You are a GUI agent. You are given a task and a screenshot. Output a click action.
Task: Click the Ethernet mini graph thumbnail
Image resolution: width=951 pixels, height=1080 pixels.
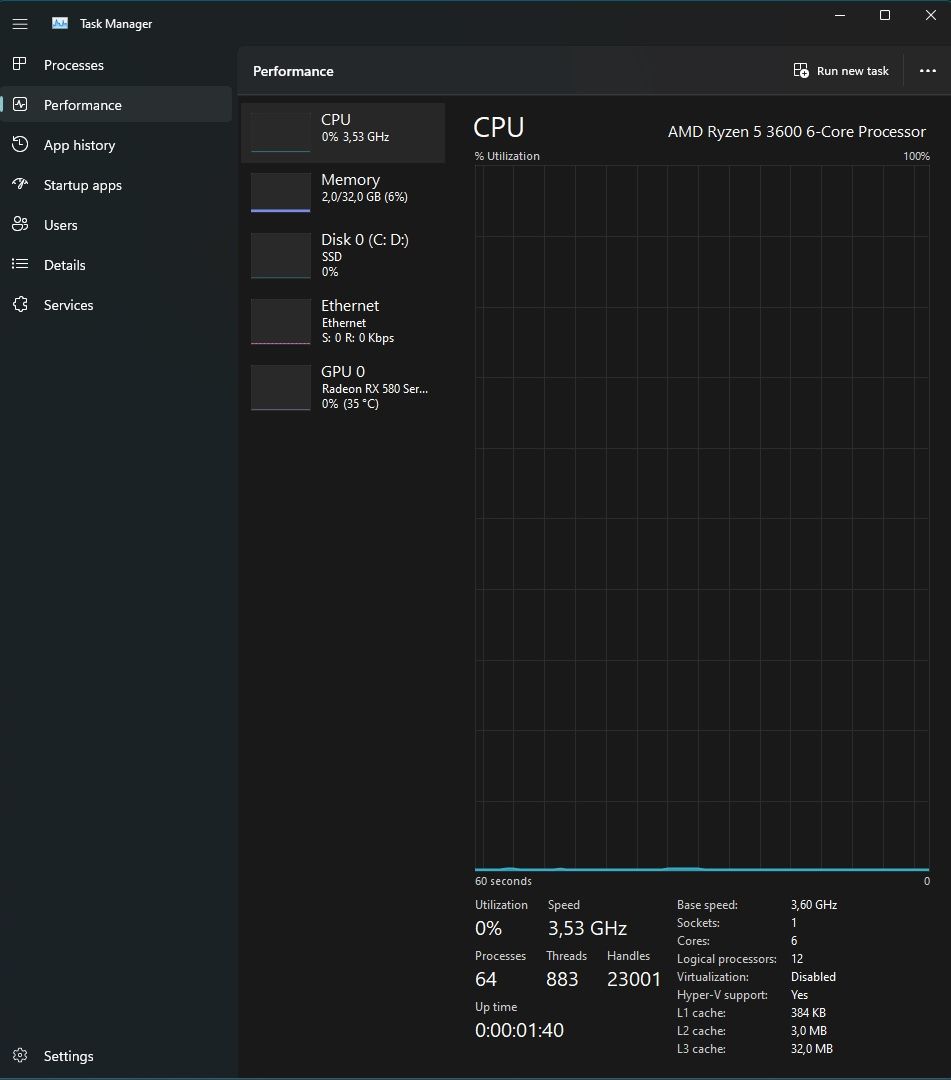(280, 321)
